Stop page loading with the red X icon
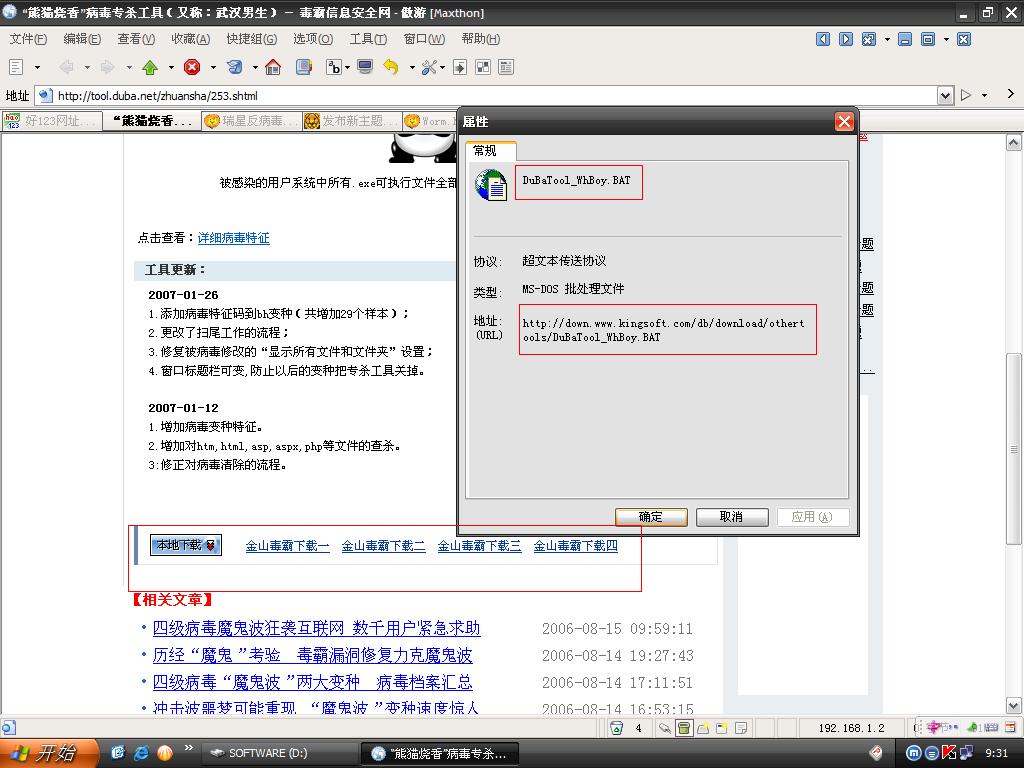1024x768 pixels. pyautogui.click(x=192, y=67)
